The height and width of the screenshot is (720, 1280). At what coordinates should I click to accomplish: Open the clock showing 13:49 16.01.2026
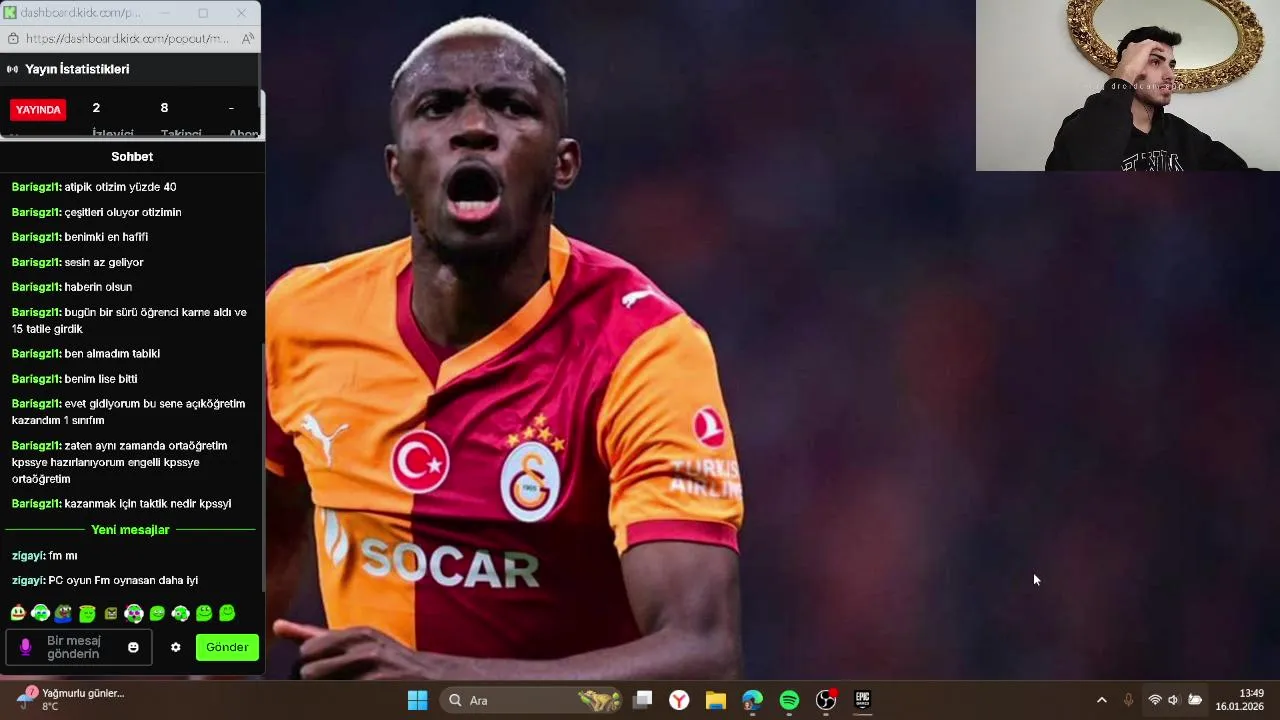(1240, 700)
